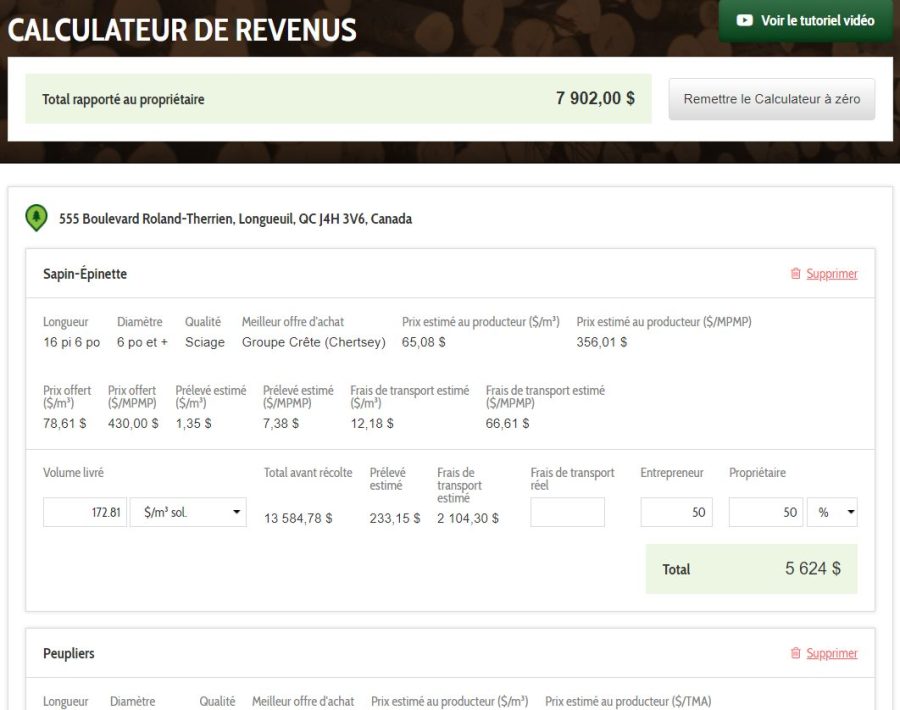This screenshot has height=710, width=900.
Task: Click the estimated producer price 65,08 $
Action: pyautogui.click(x=424, y=342)
